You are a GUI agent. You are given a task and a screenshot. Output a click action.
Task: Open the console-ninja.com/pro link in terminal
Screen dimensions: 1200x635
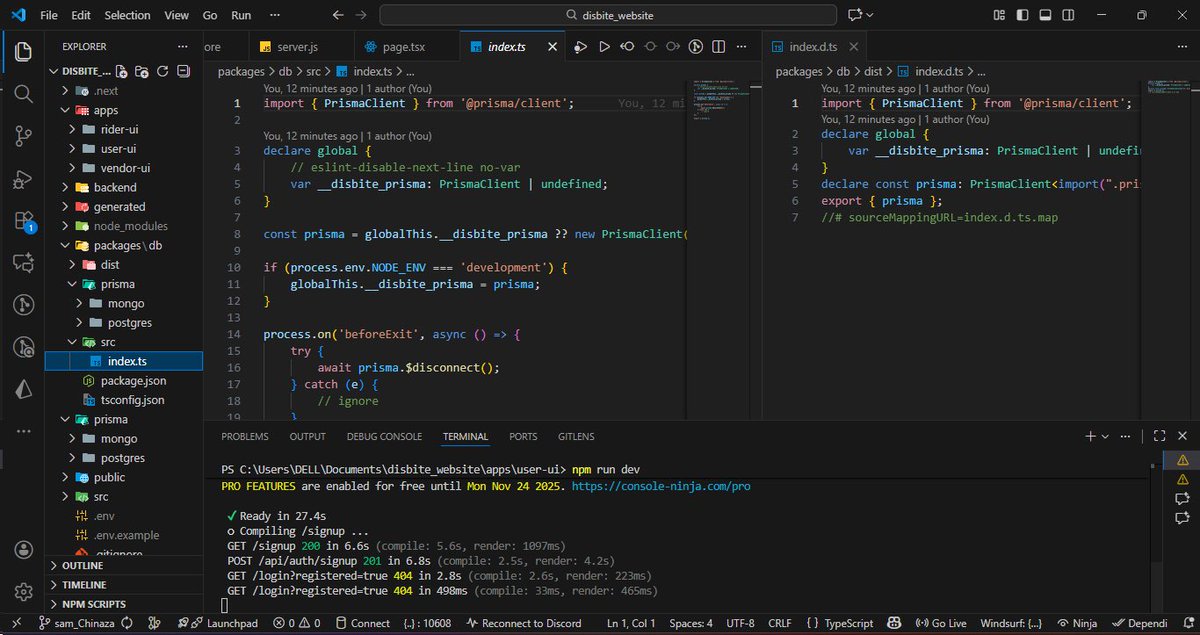click(x=660, y=486)
